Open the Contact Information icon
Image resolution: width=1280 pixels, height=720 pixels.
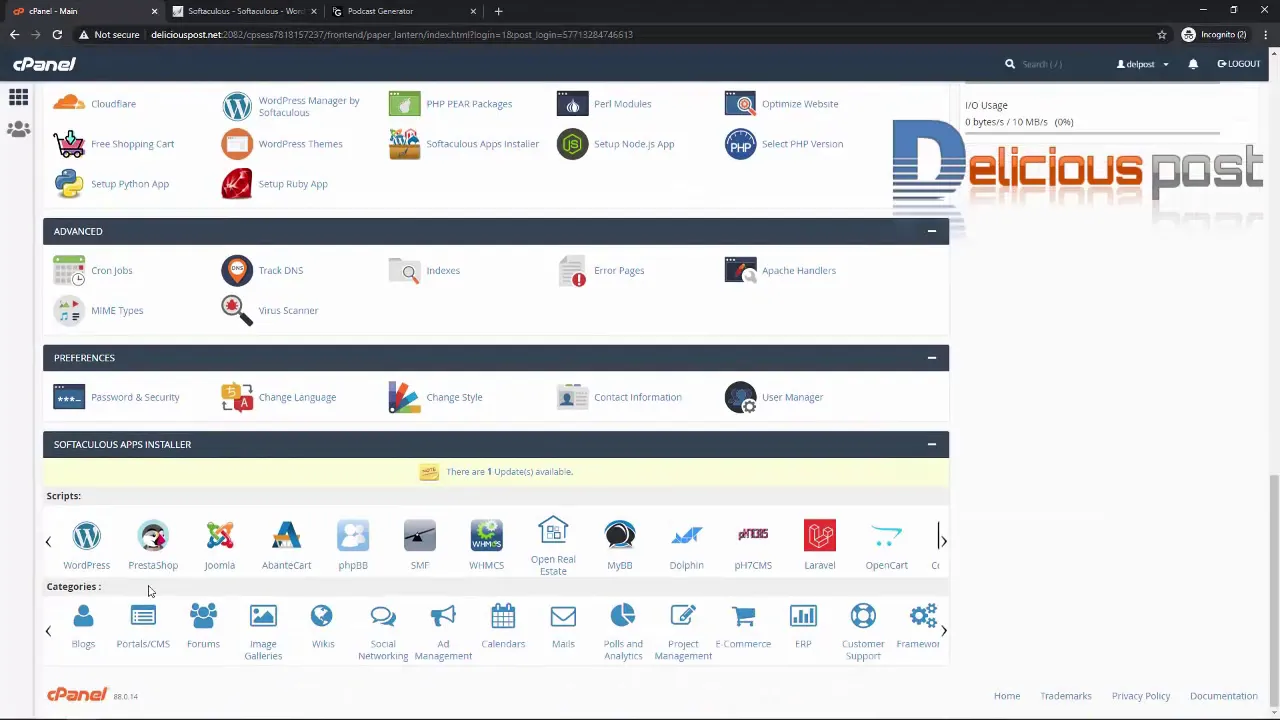coord(573,397)
